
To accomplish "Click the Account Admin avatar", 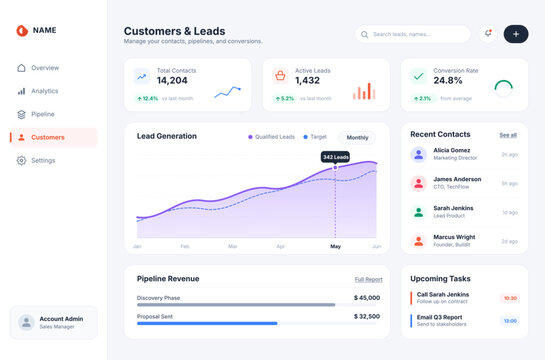I will click(26, 322).
